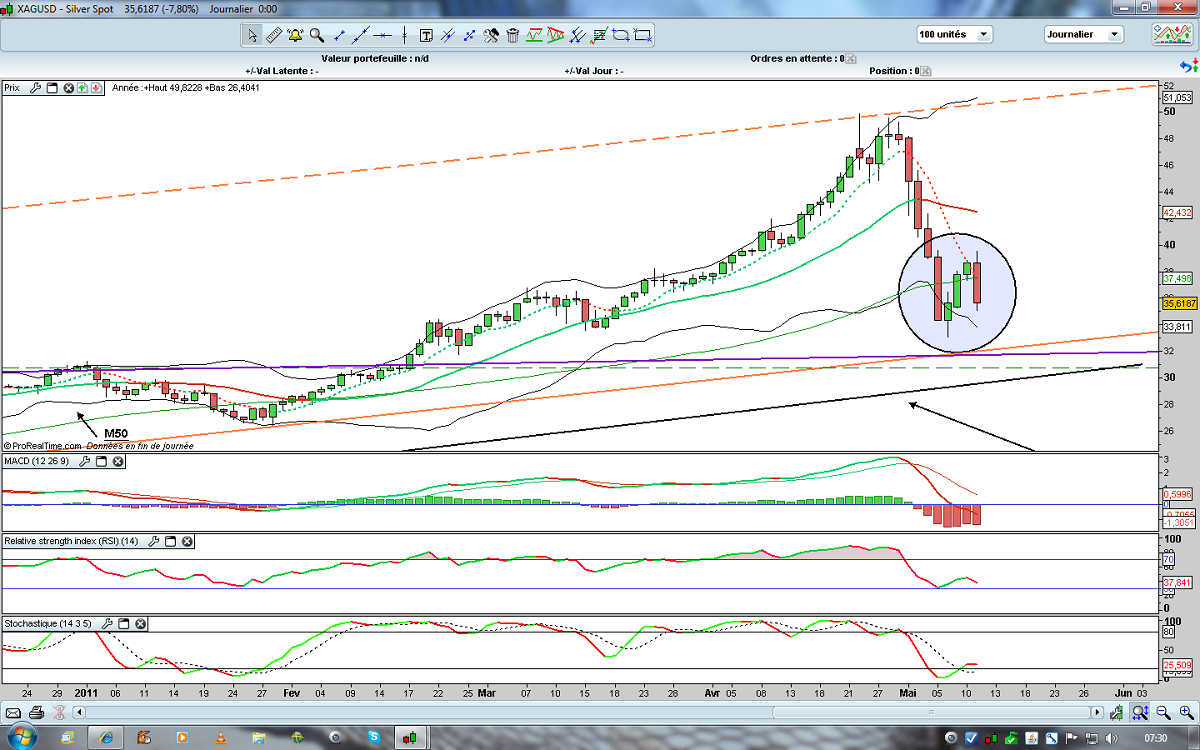
Task: Select the text annotation tool
Action: pyautogui.click(x=426, y=35)
